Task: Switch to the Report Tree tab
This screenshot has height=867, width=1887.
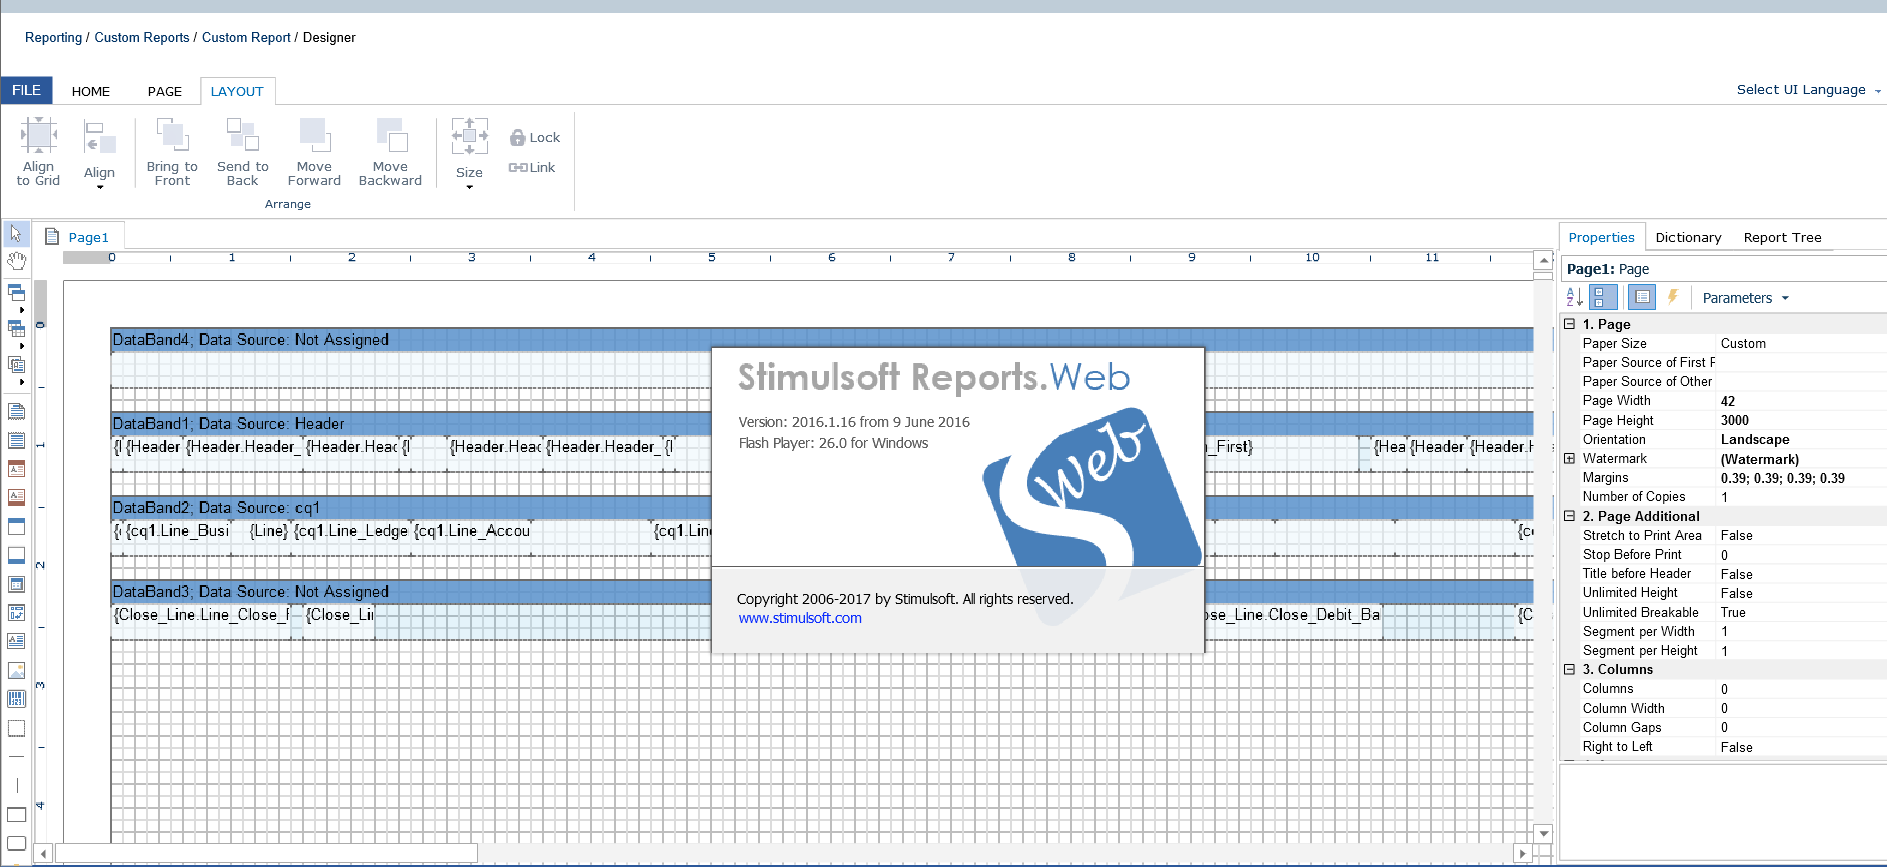Action: click(1782, 238)
